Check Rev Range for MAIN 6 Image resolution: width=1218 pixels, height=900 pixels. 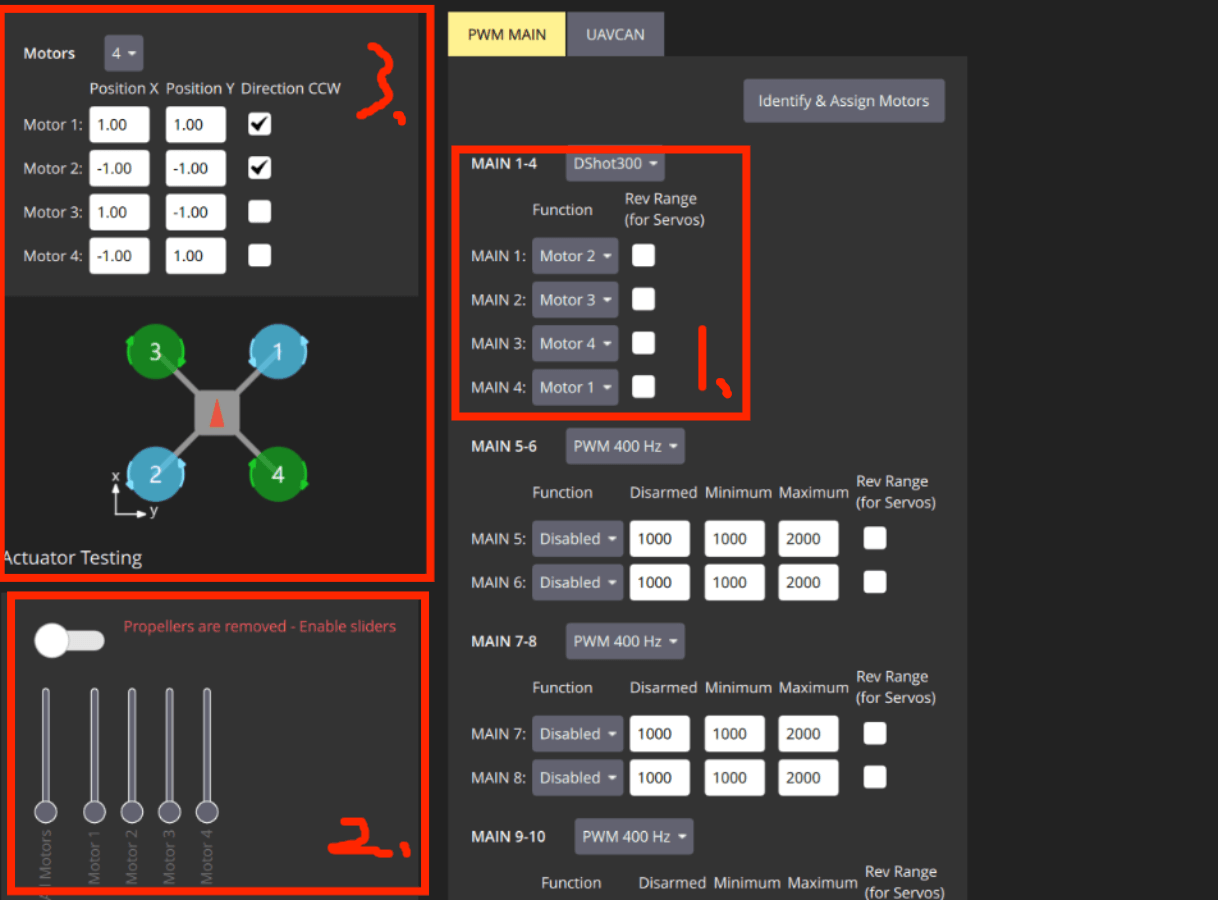[875, 582]
